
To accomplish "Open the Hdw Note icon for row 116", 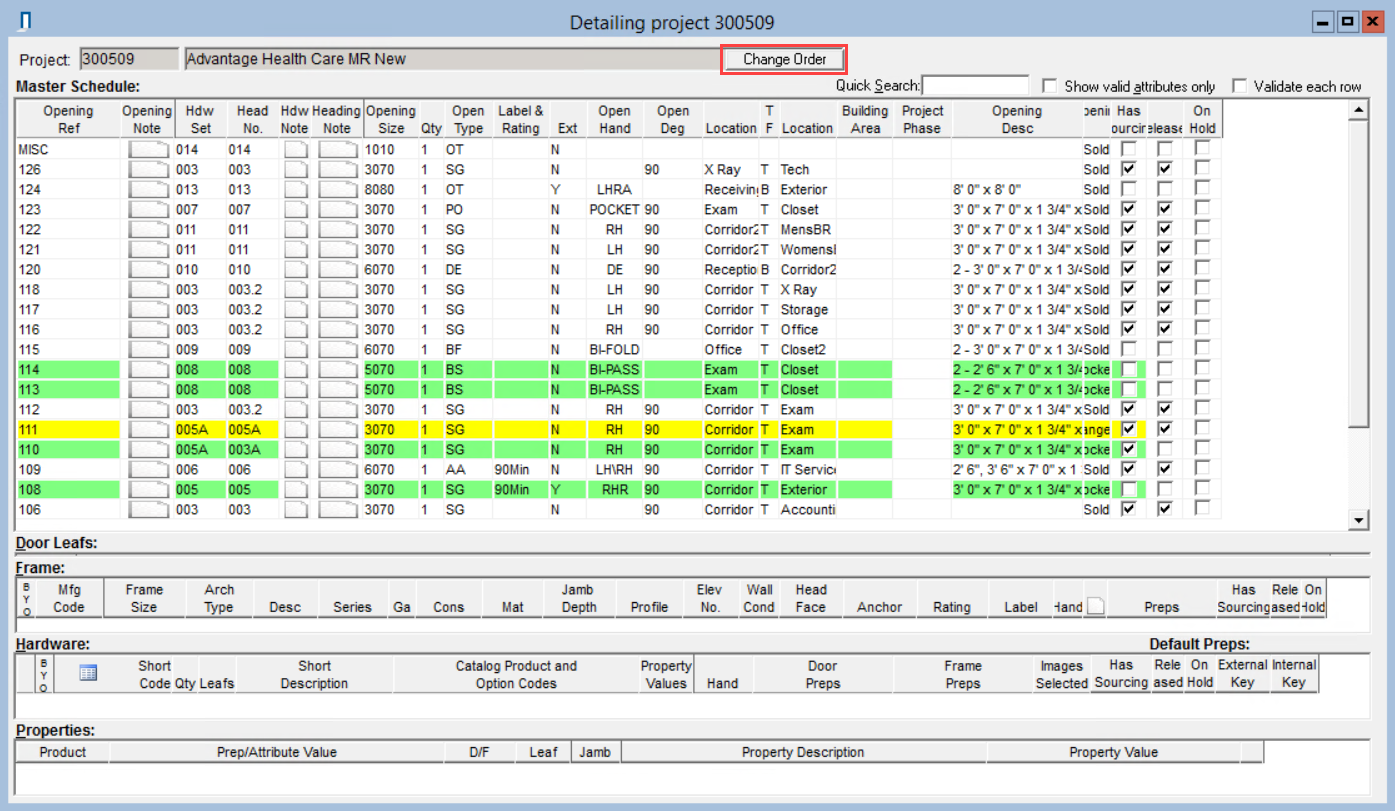I will (295, 330).
